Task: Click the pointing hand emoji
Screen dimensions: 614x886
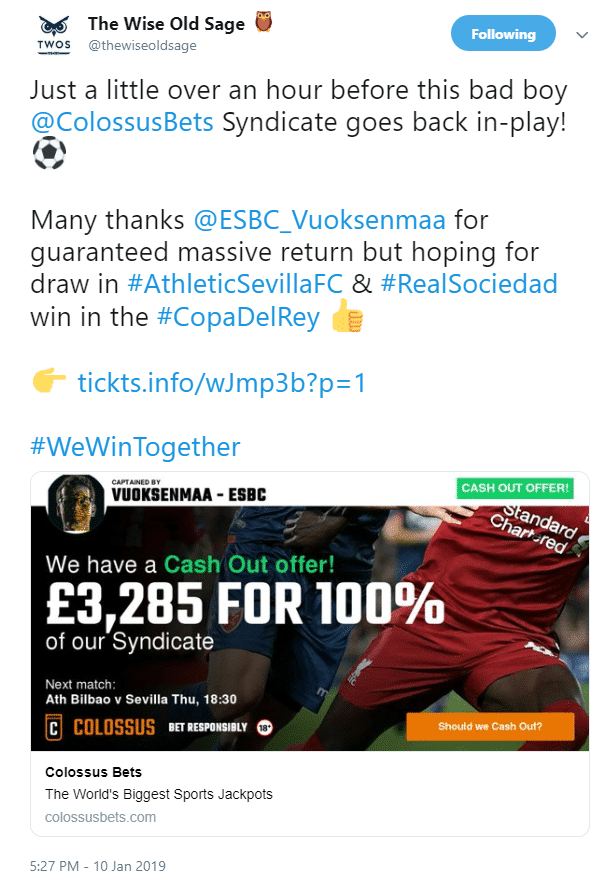Action: 49,380
